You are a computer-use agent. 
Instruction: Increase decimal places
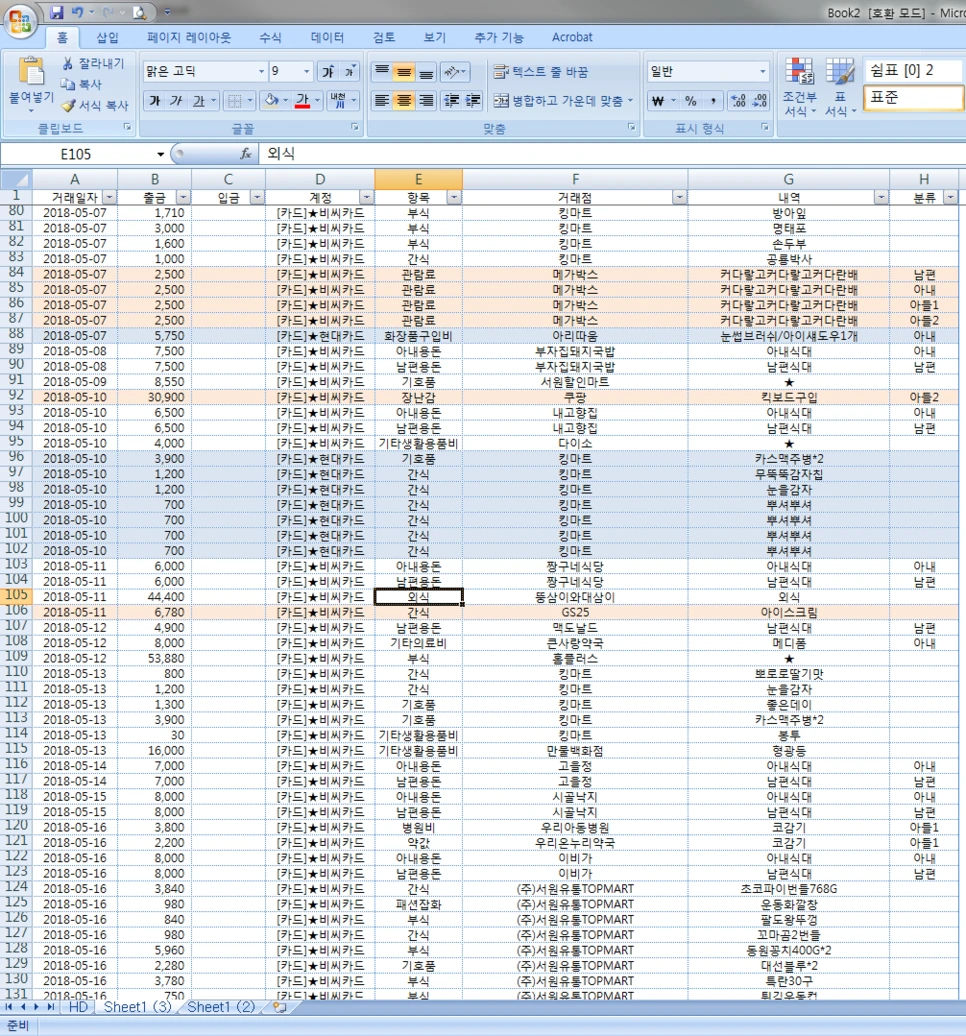click(x=738, y=100)
